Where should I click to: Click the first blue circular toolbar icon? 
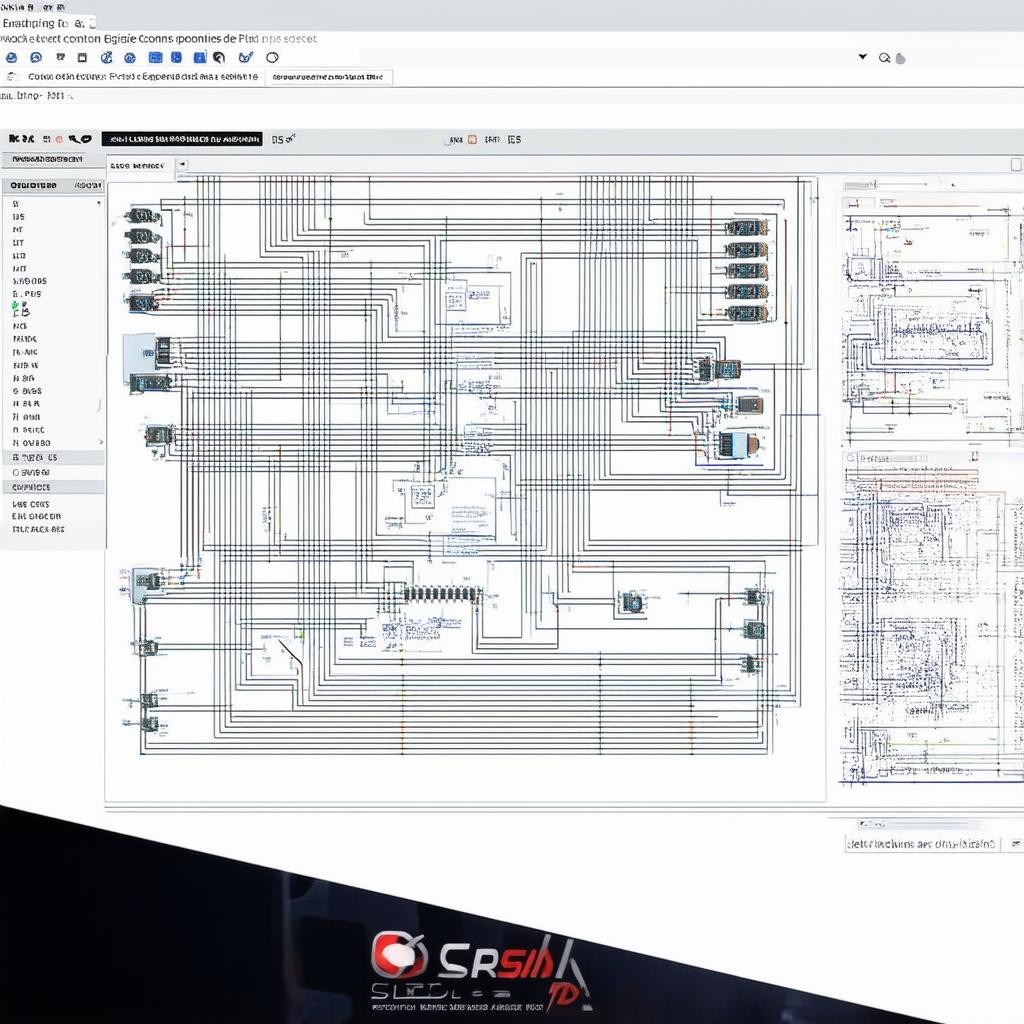pyautogui.click(x=11, y=58)
